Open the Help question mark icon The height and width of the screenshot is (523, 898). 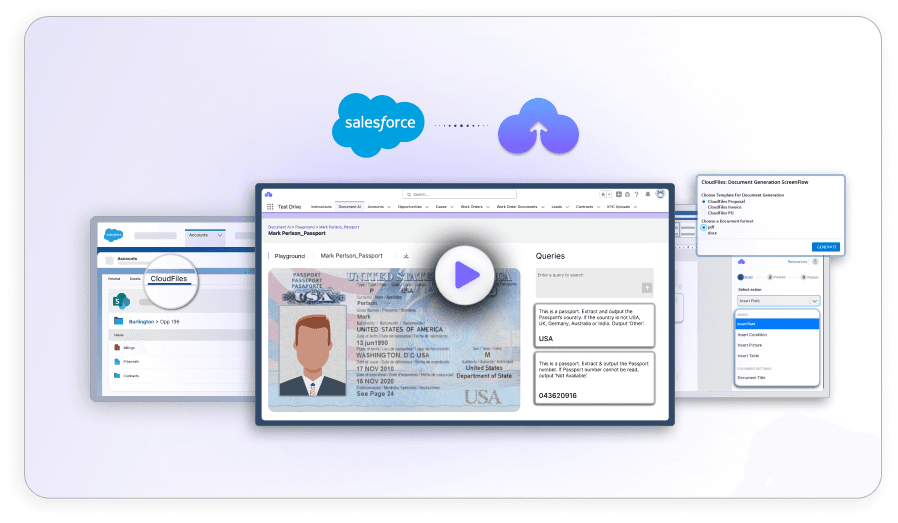636,195
